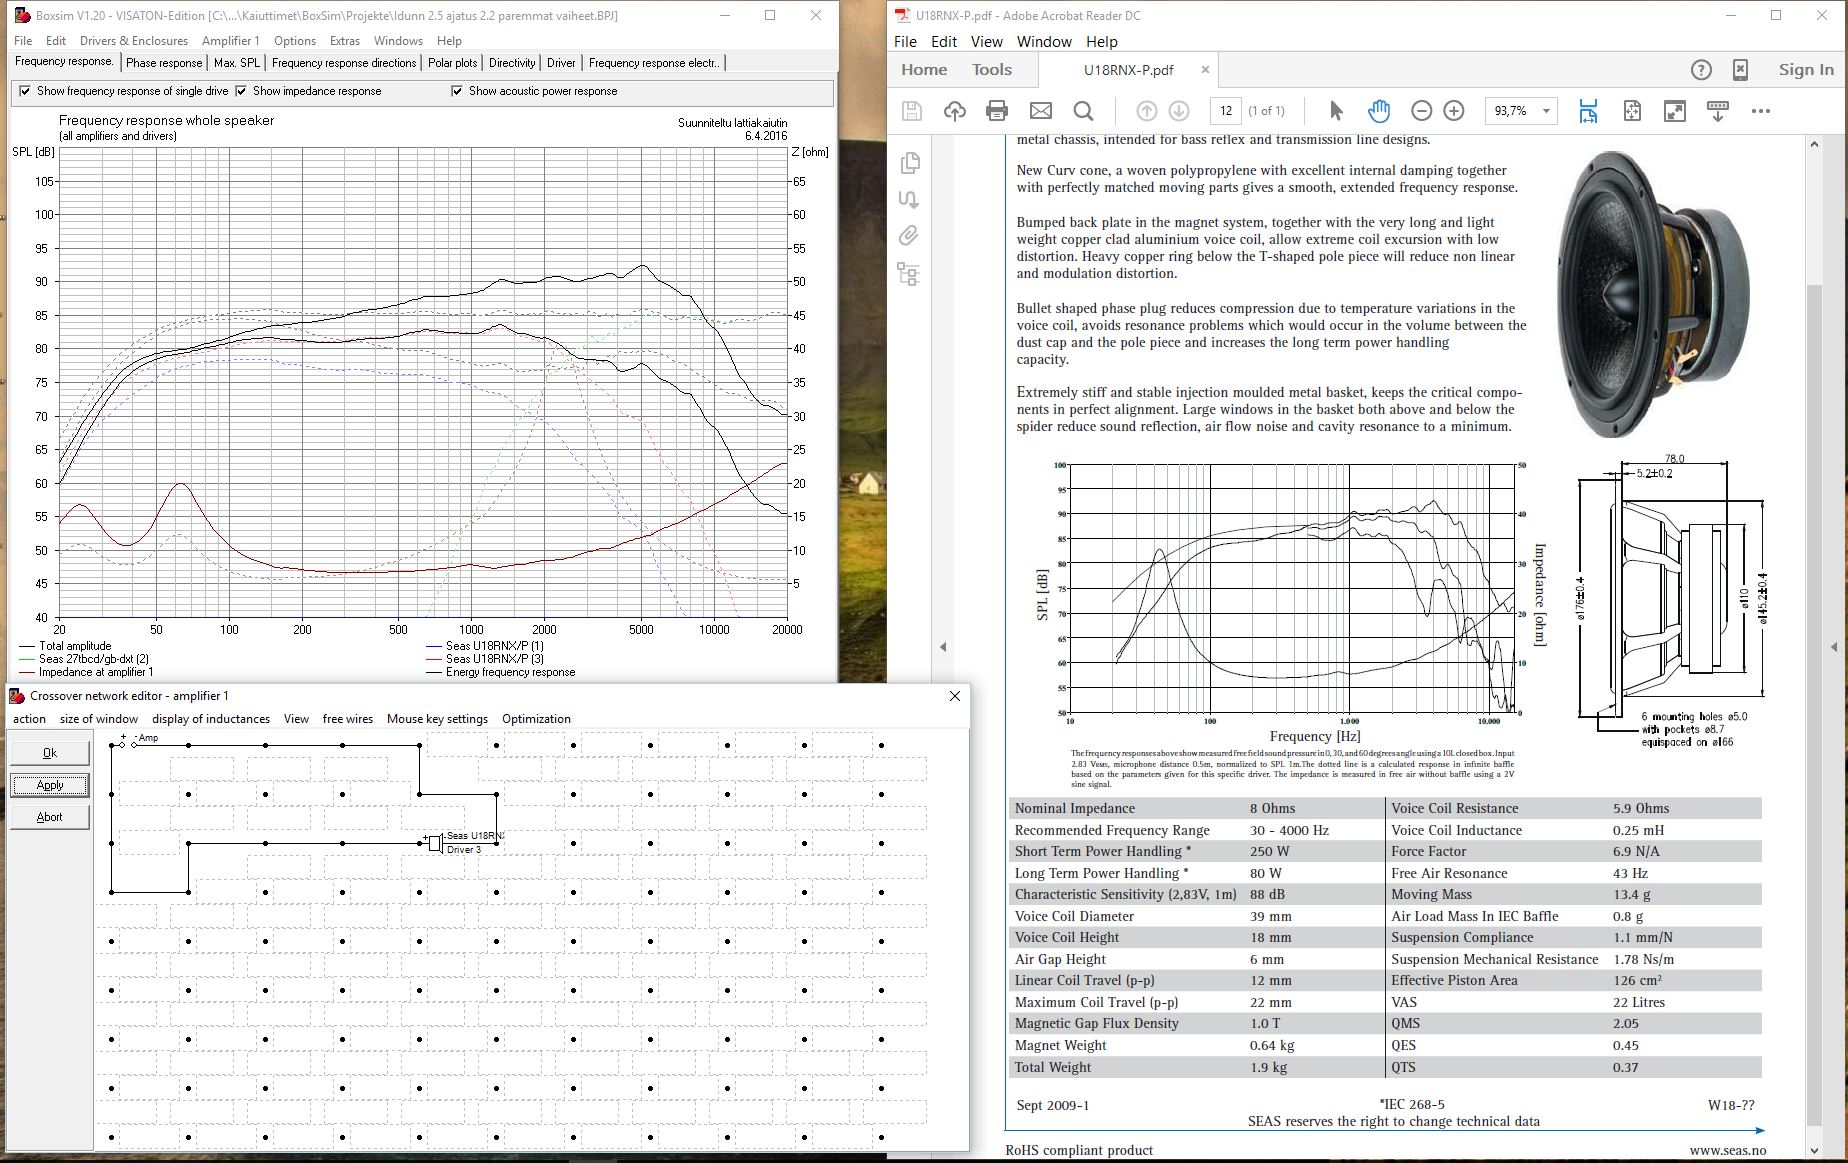Open the Acrobat Home tab
Image resolution: width=1848 pixels, height=1163 pixels.
coord(924,70)
